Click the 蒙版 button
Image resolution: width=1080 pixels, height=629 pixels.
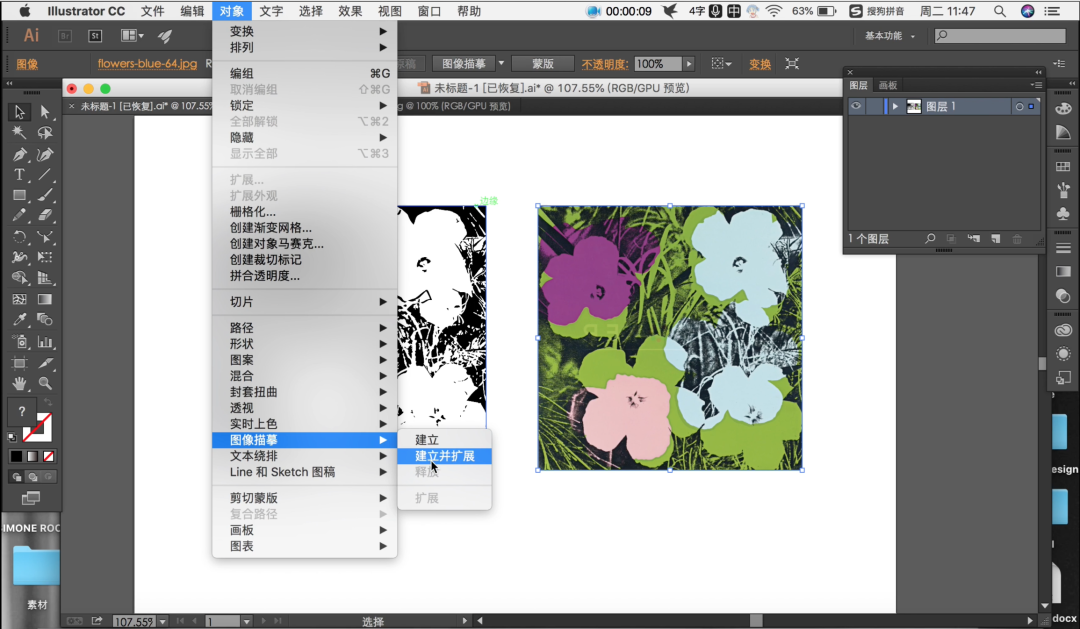click(543, 63)
